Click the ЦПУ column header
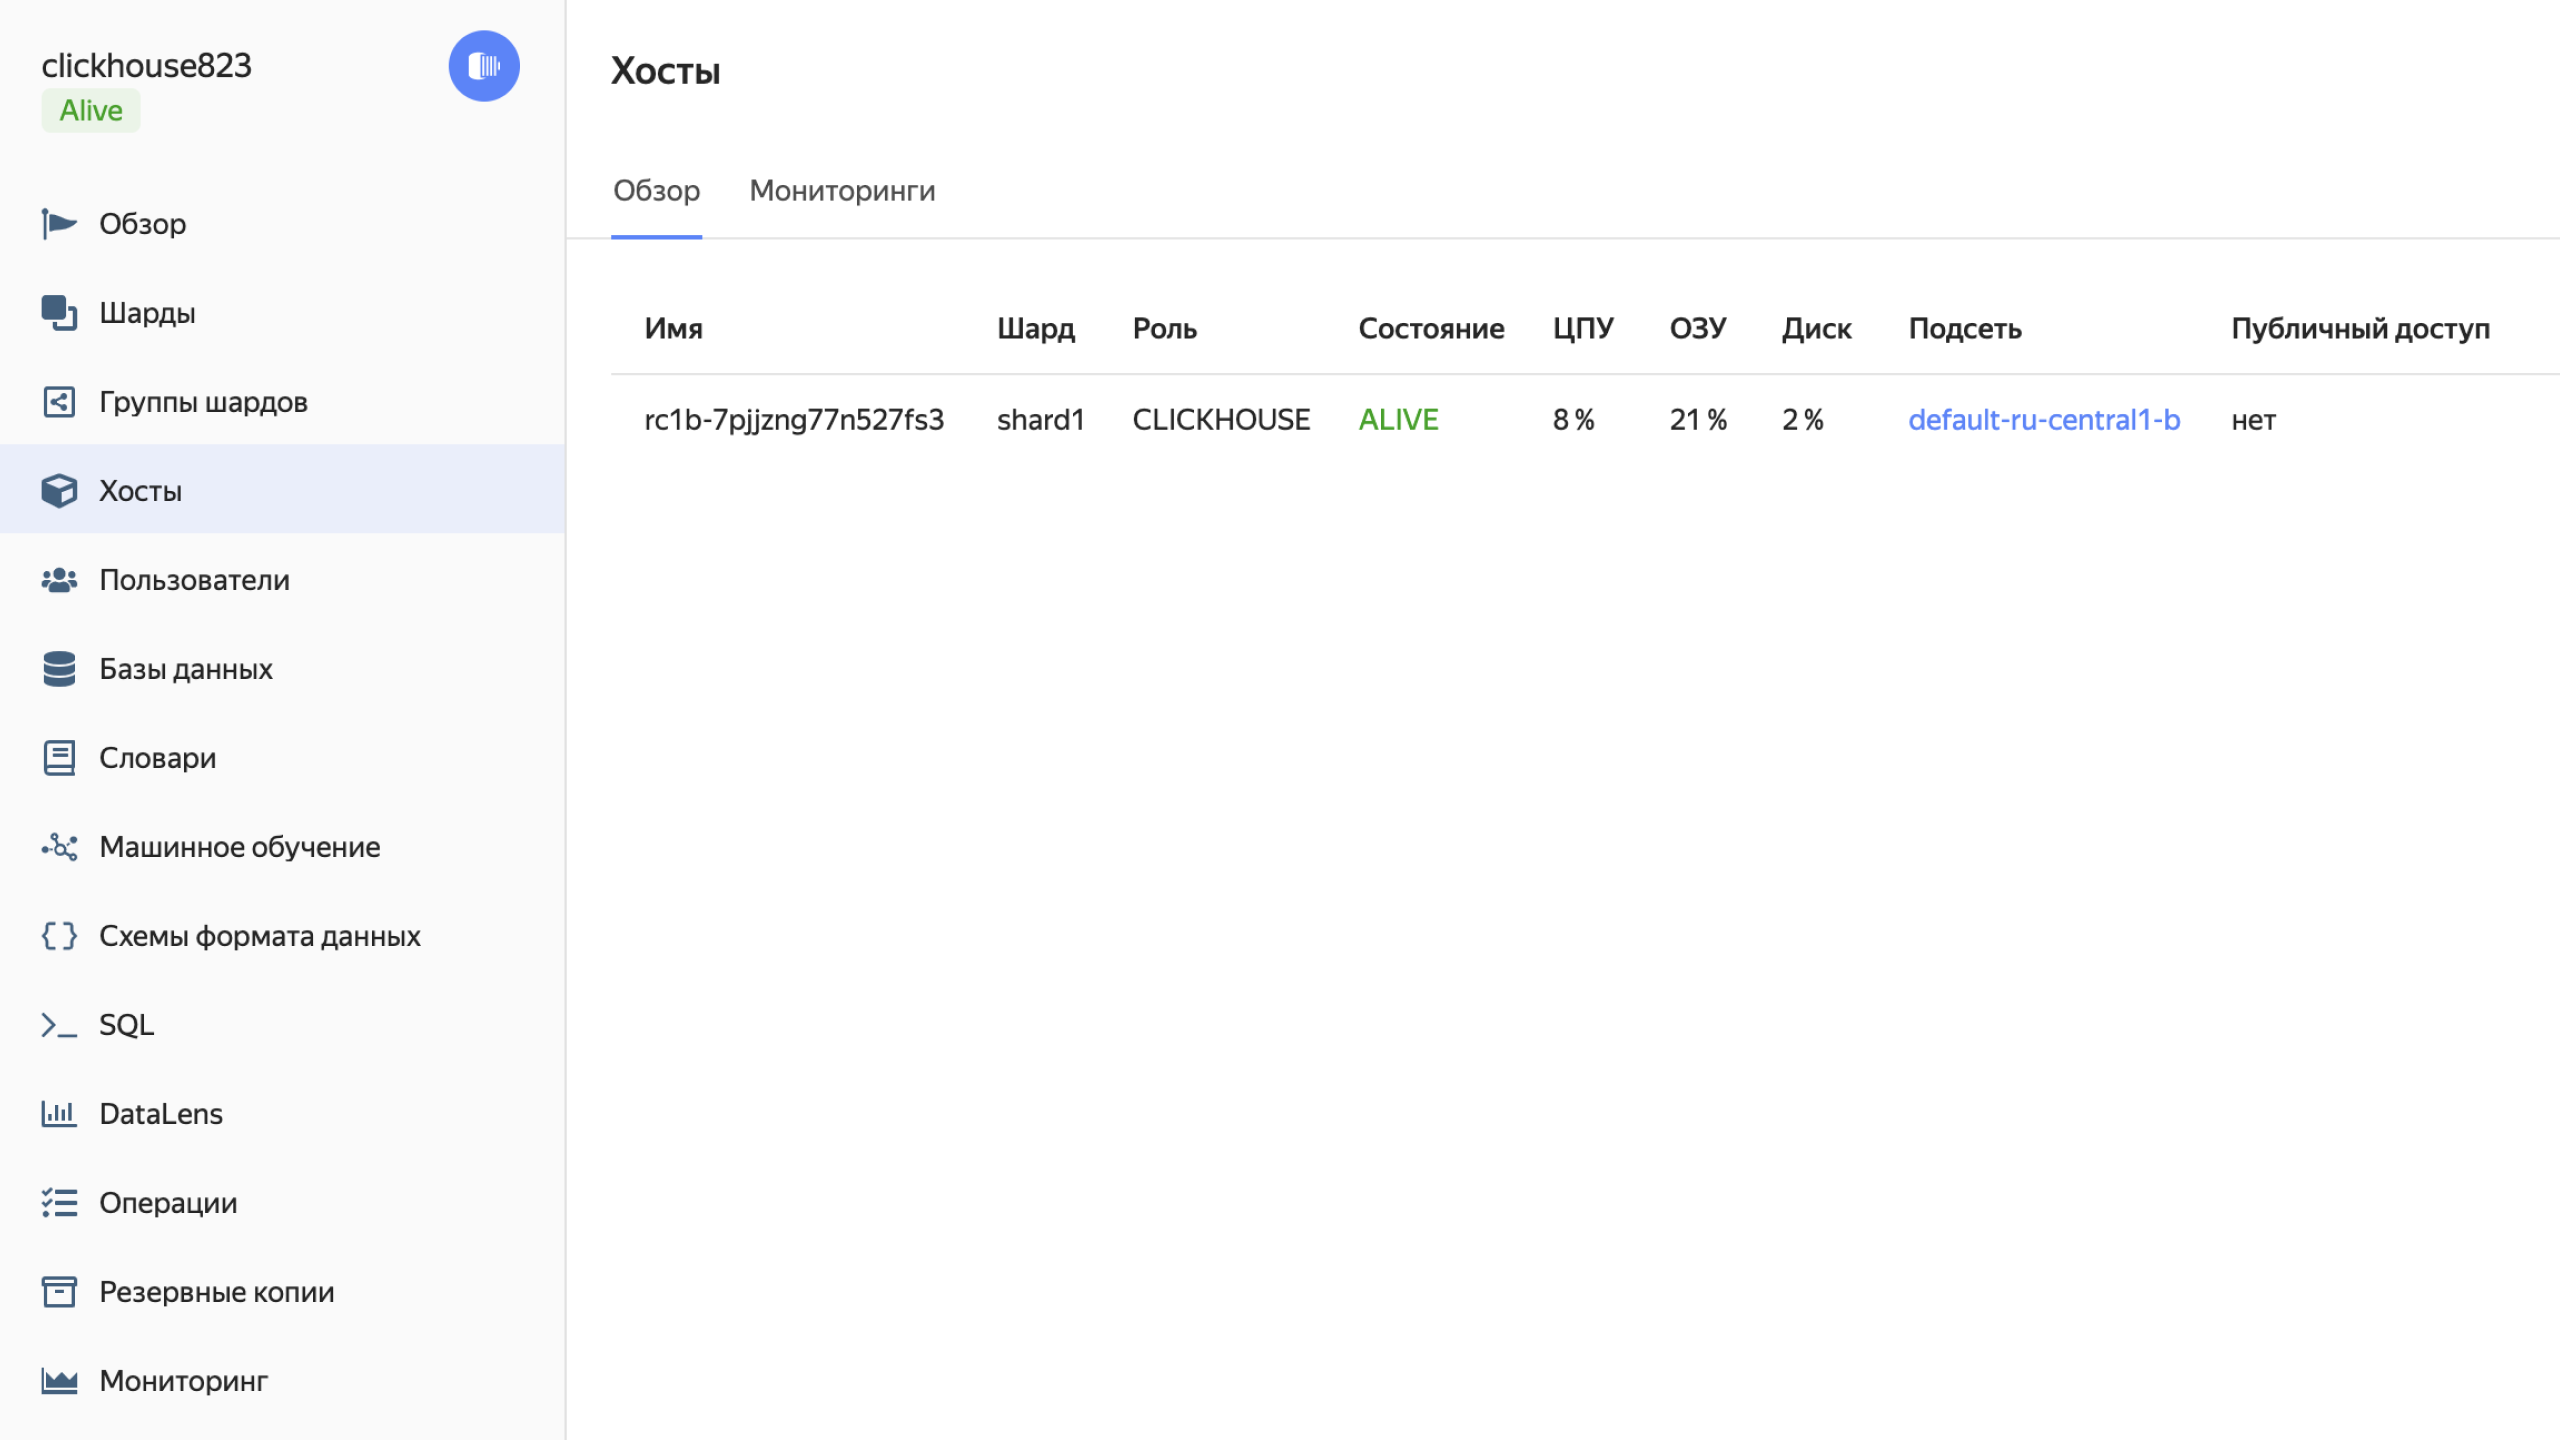The image size is (2560, 1440). tap(1582, 329)
